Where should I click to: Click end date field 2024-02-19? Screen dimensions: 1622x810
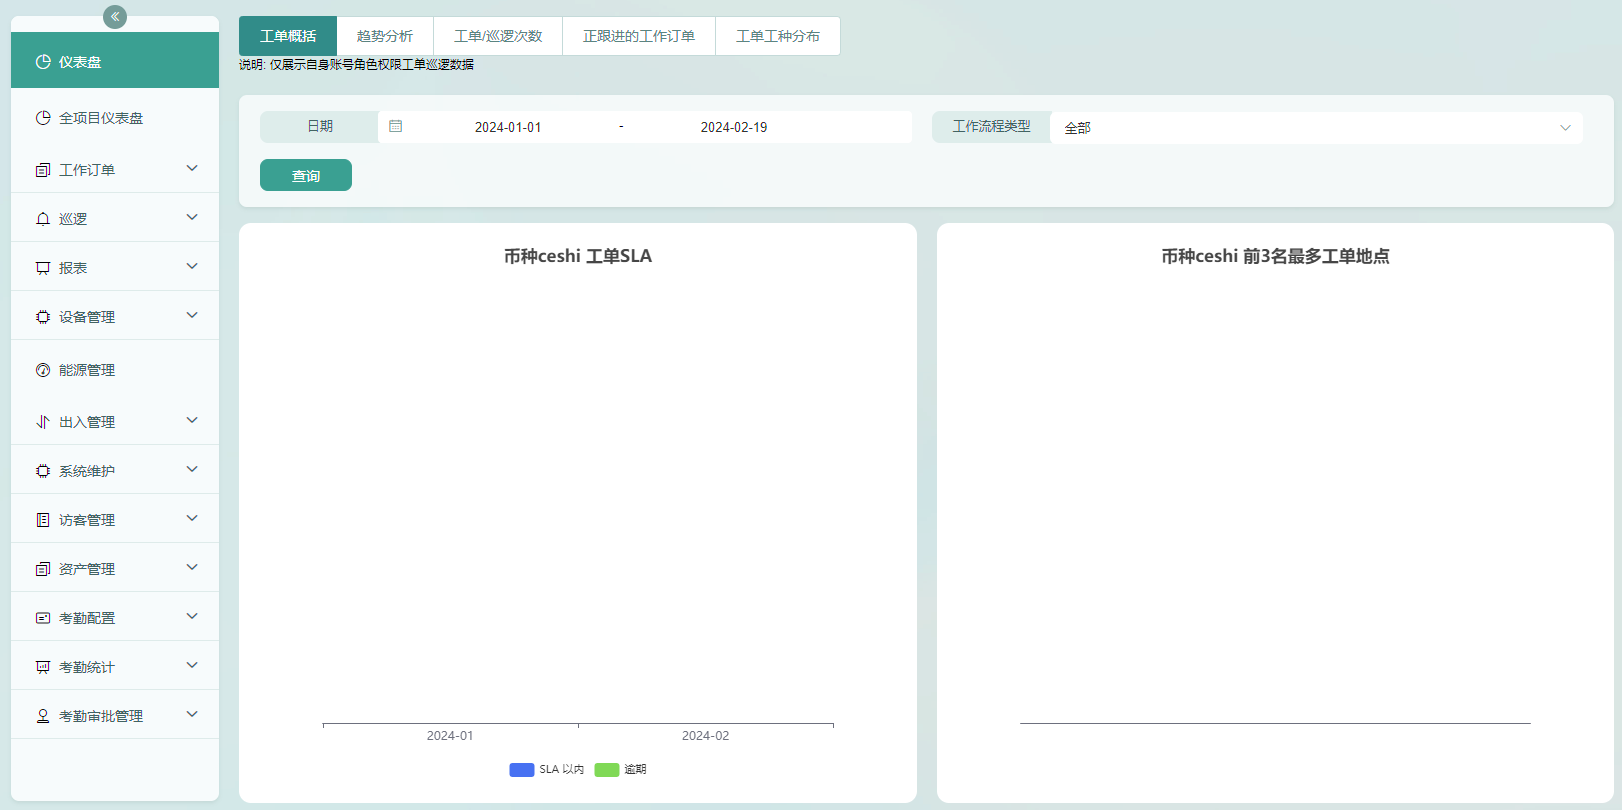click(x=734, y=127)
